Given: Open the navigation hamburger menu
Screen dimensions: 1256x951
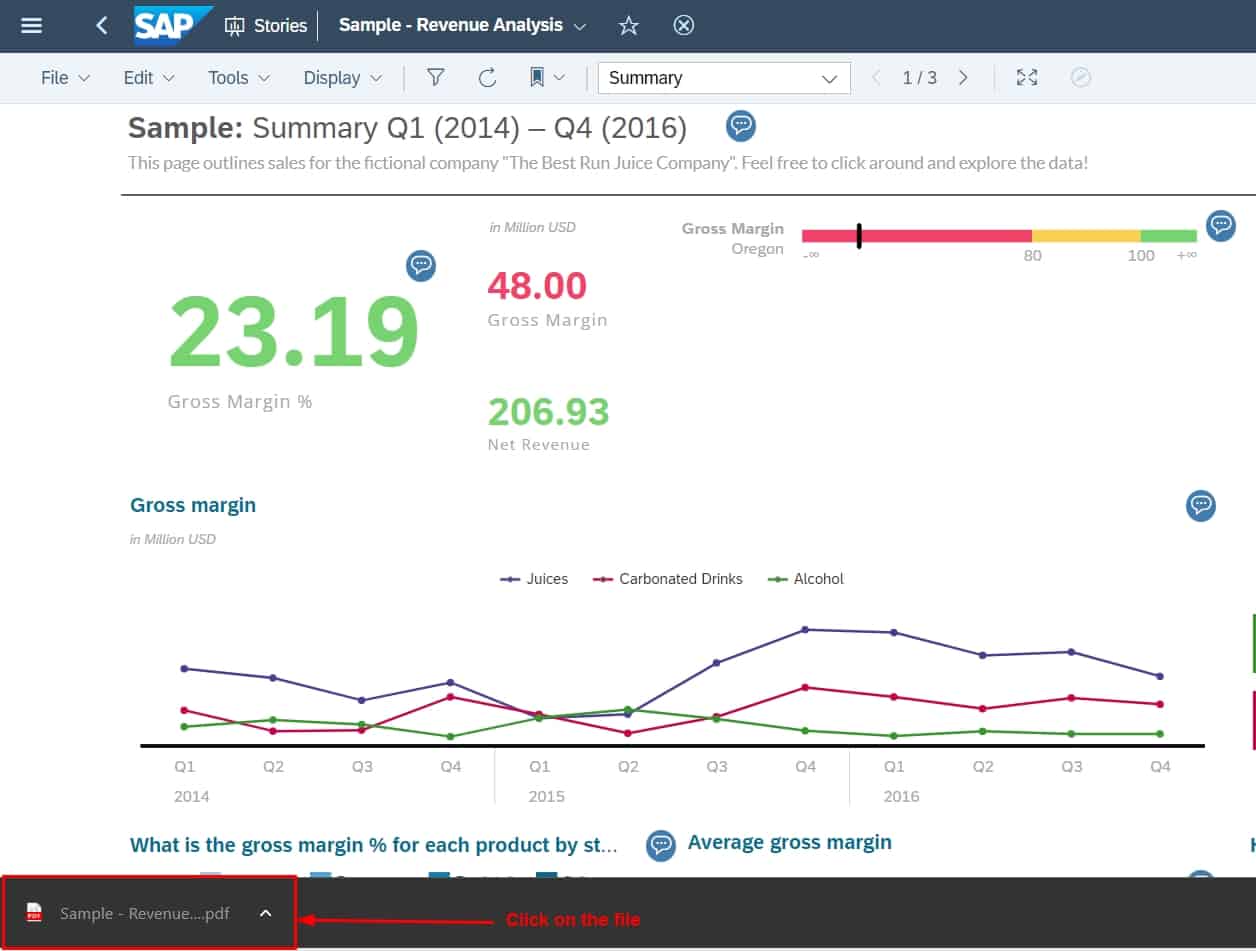Looking at the screenshot, I should (33, 25).
